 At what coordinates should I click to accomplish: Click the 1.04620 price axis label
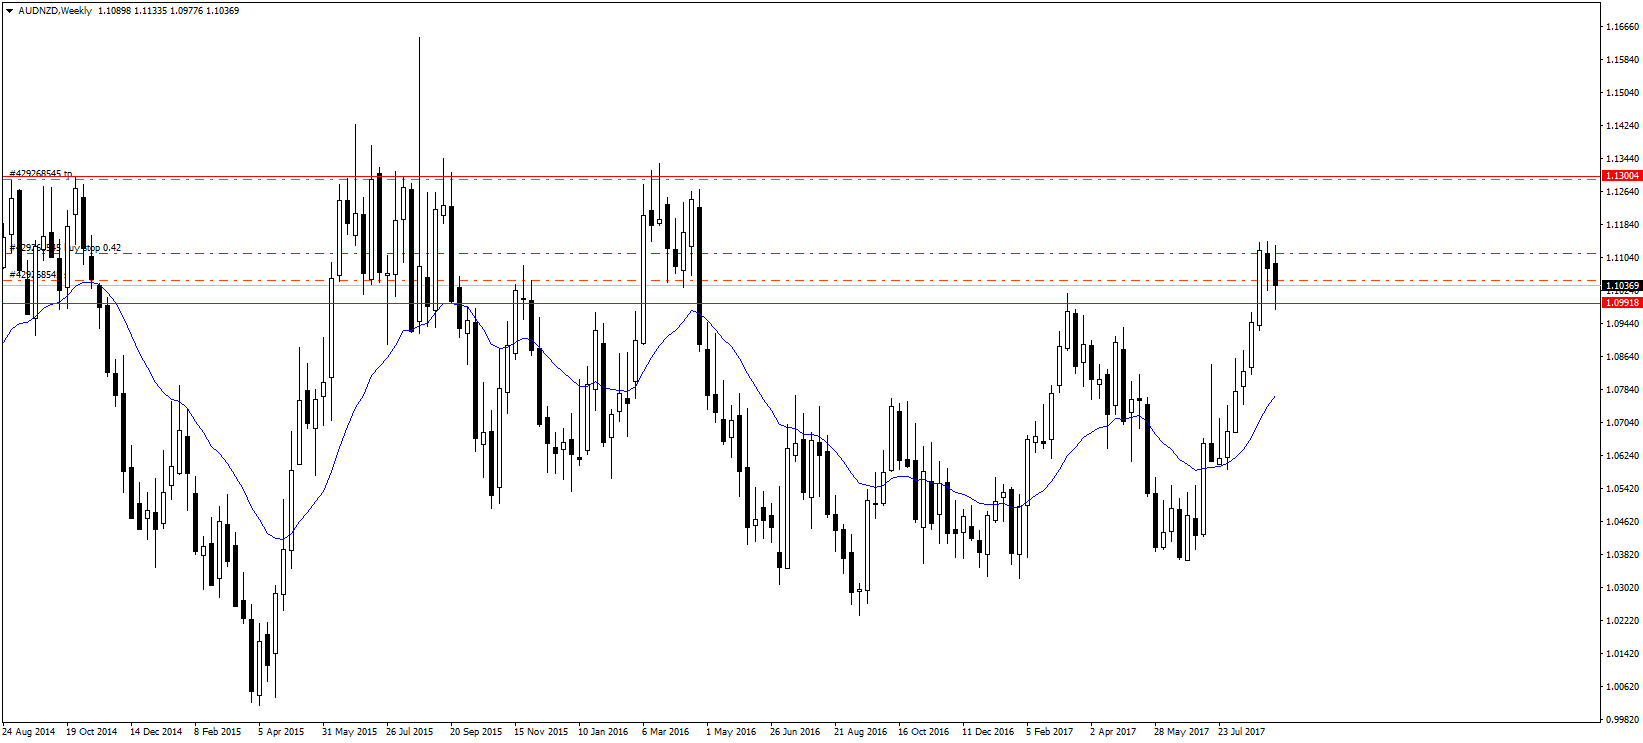click(1621, 522)
